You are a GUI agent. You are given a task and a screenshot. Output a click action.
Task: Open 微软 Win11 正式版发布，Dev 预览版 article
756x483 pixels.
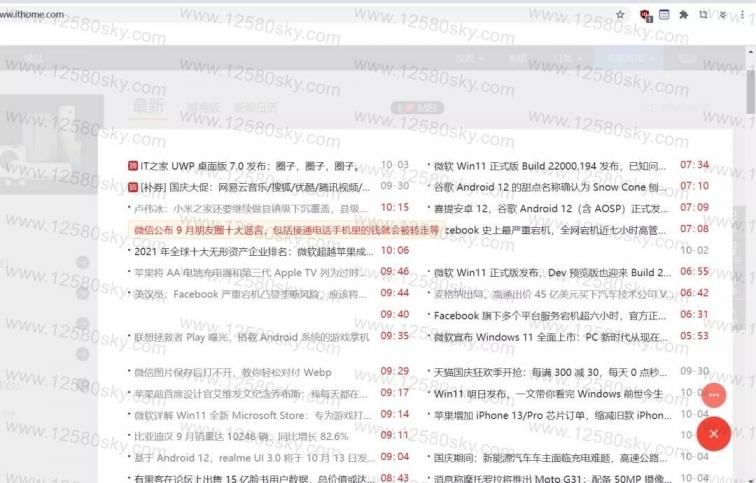pyautogui.click(x=553, y=273)
